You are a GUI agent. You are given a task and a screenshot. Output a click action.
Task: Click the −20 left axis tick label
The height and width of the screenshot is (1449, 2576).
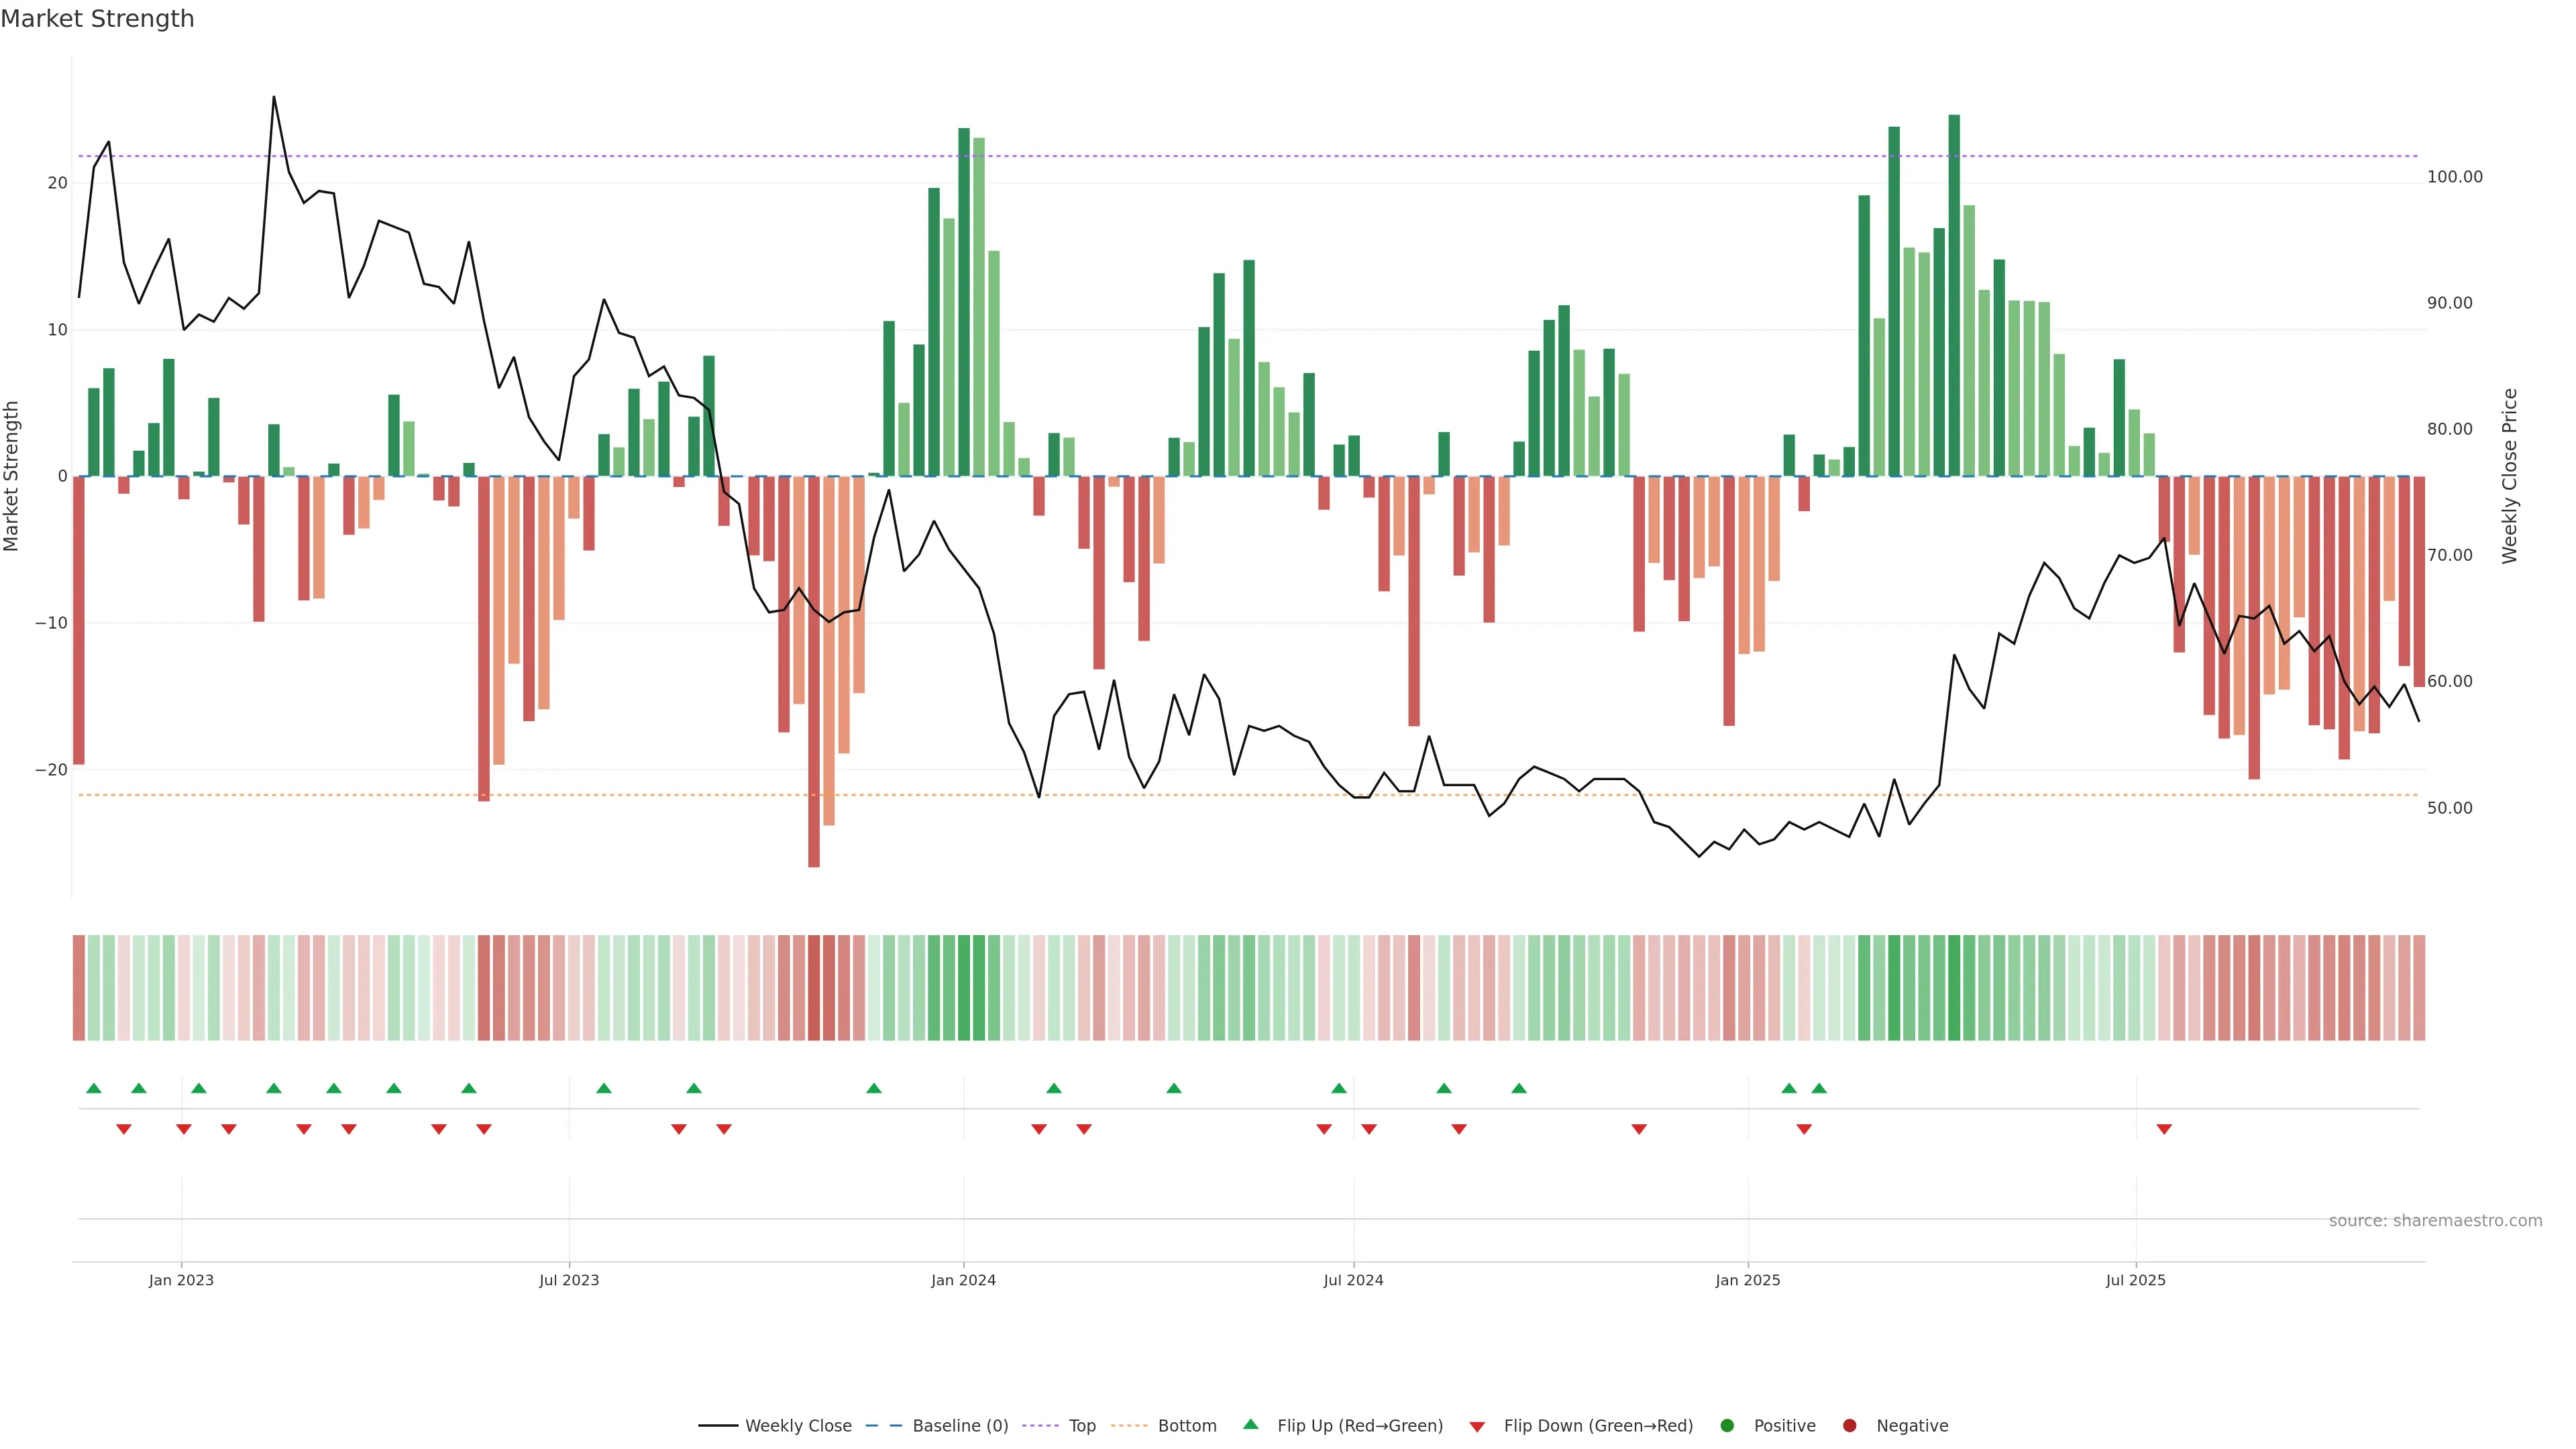pyautogui.click(x=51, y=770)
